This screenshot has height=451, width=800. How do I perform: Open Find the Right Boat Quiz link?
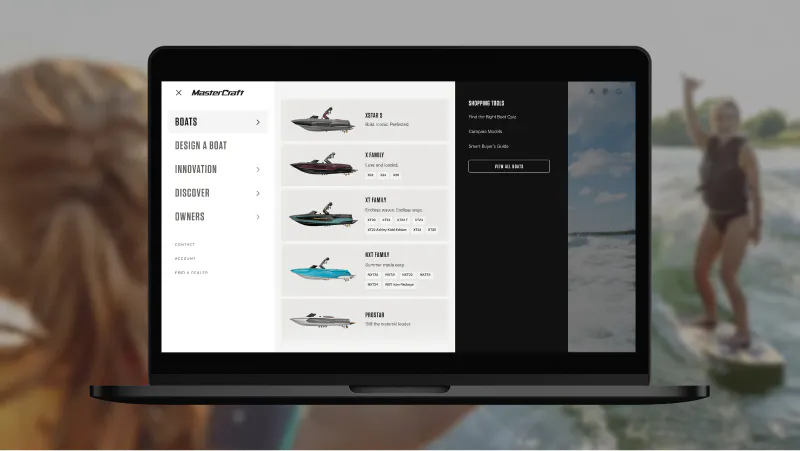point(492,117)
